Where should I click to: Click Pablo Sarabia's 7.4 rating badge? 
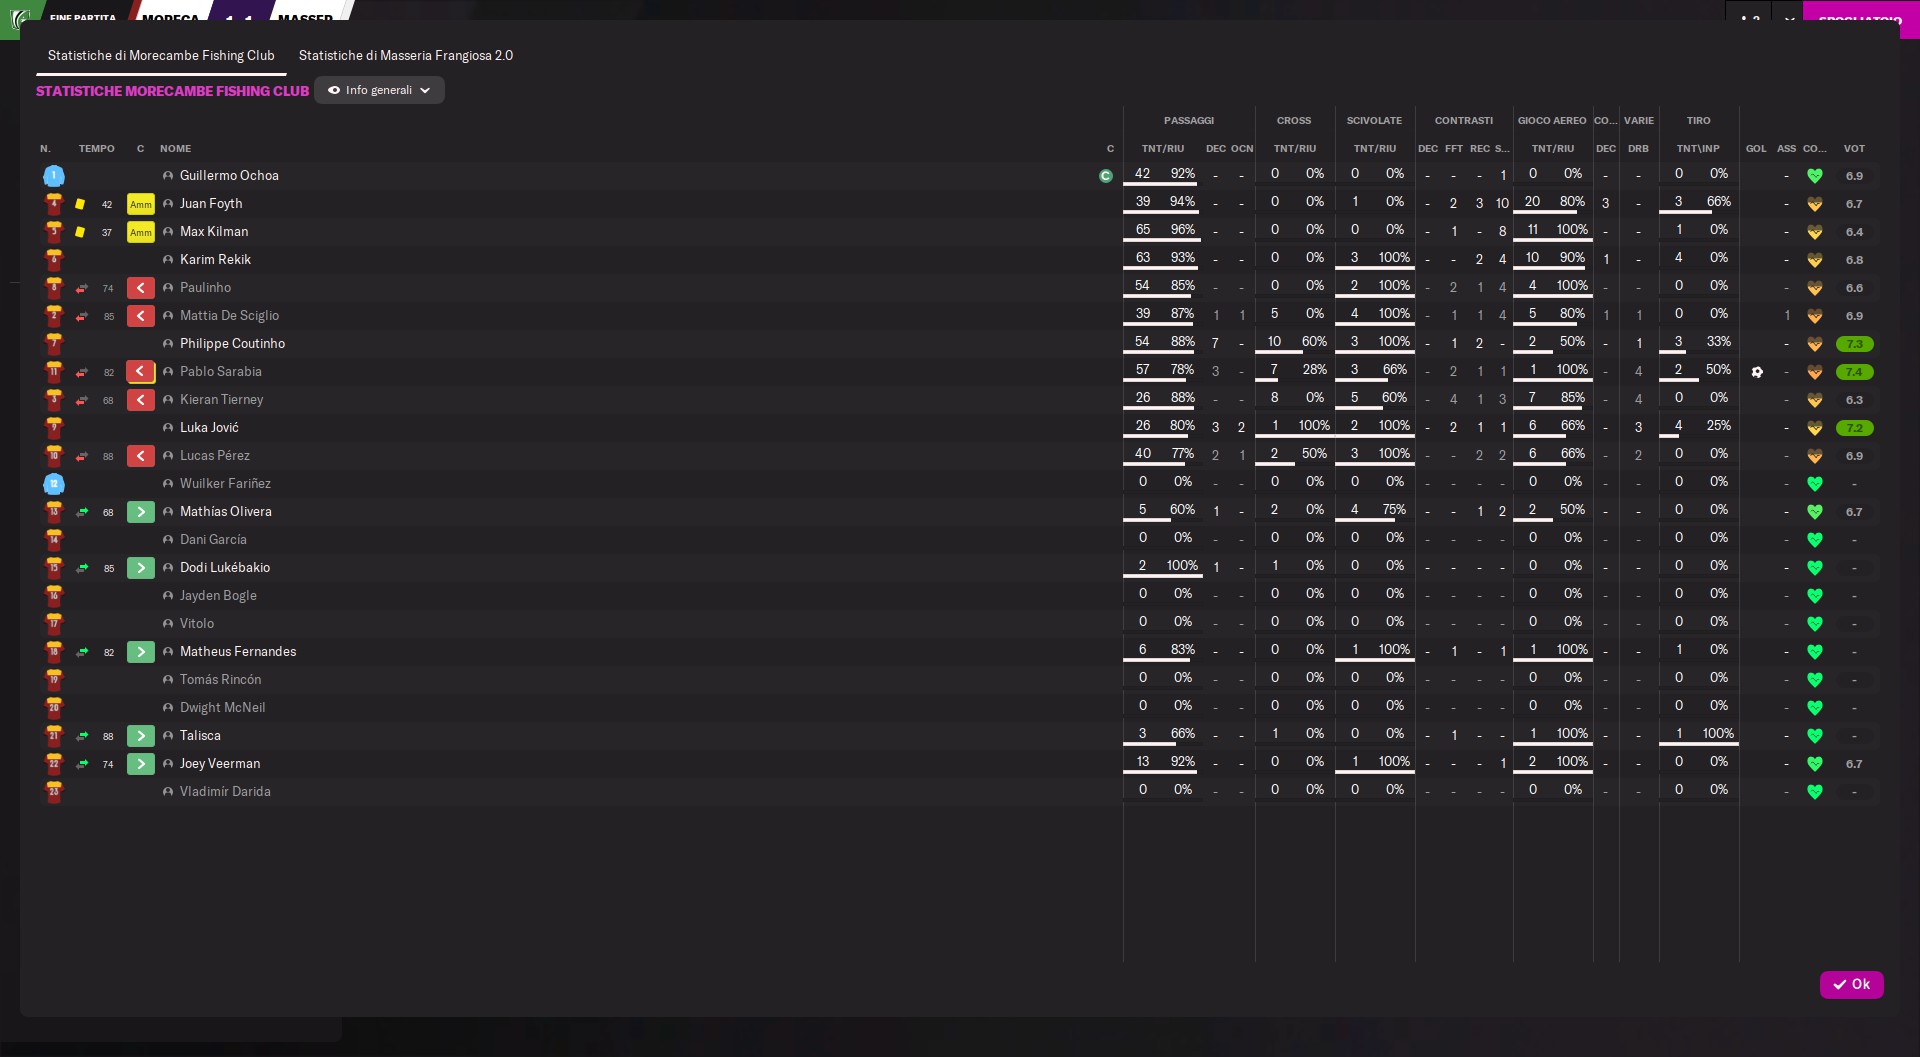[1854, 372]
